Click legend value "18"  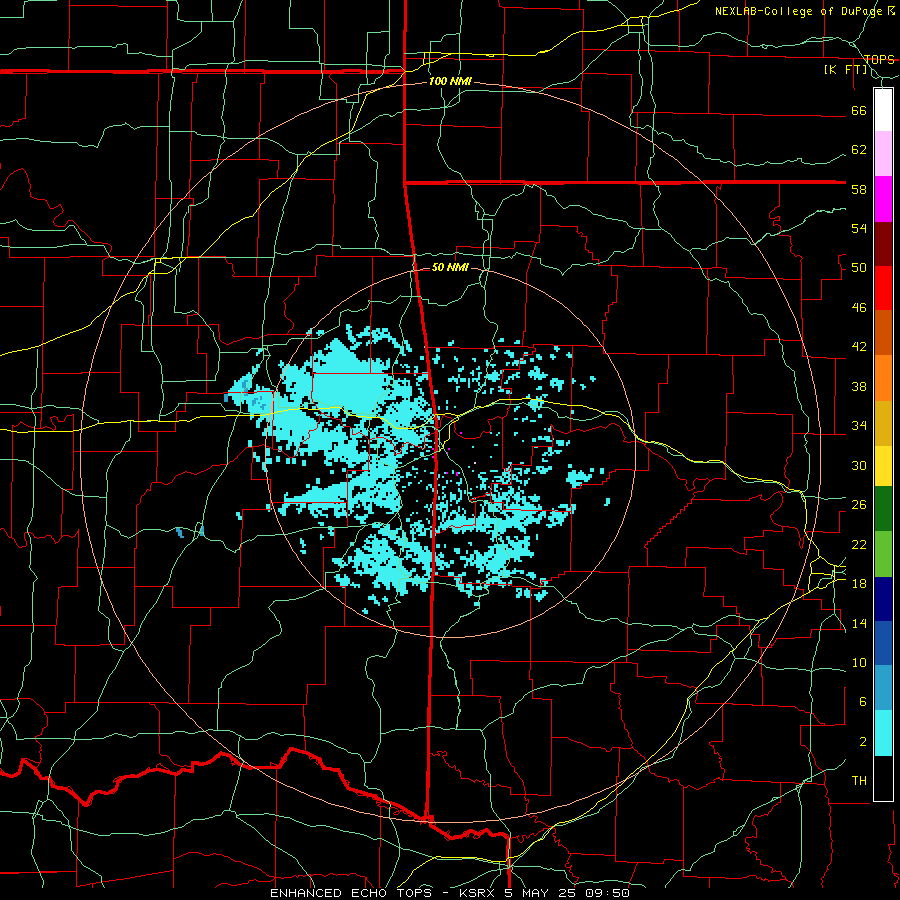pyautogui.click(x=859, y=584)
